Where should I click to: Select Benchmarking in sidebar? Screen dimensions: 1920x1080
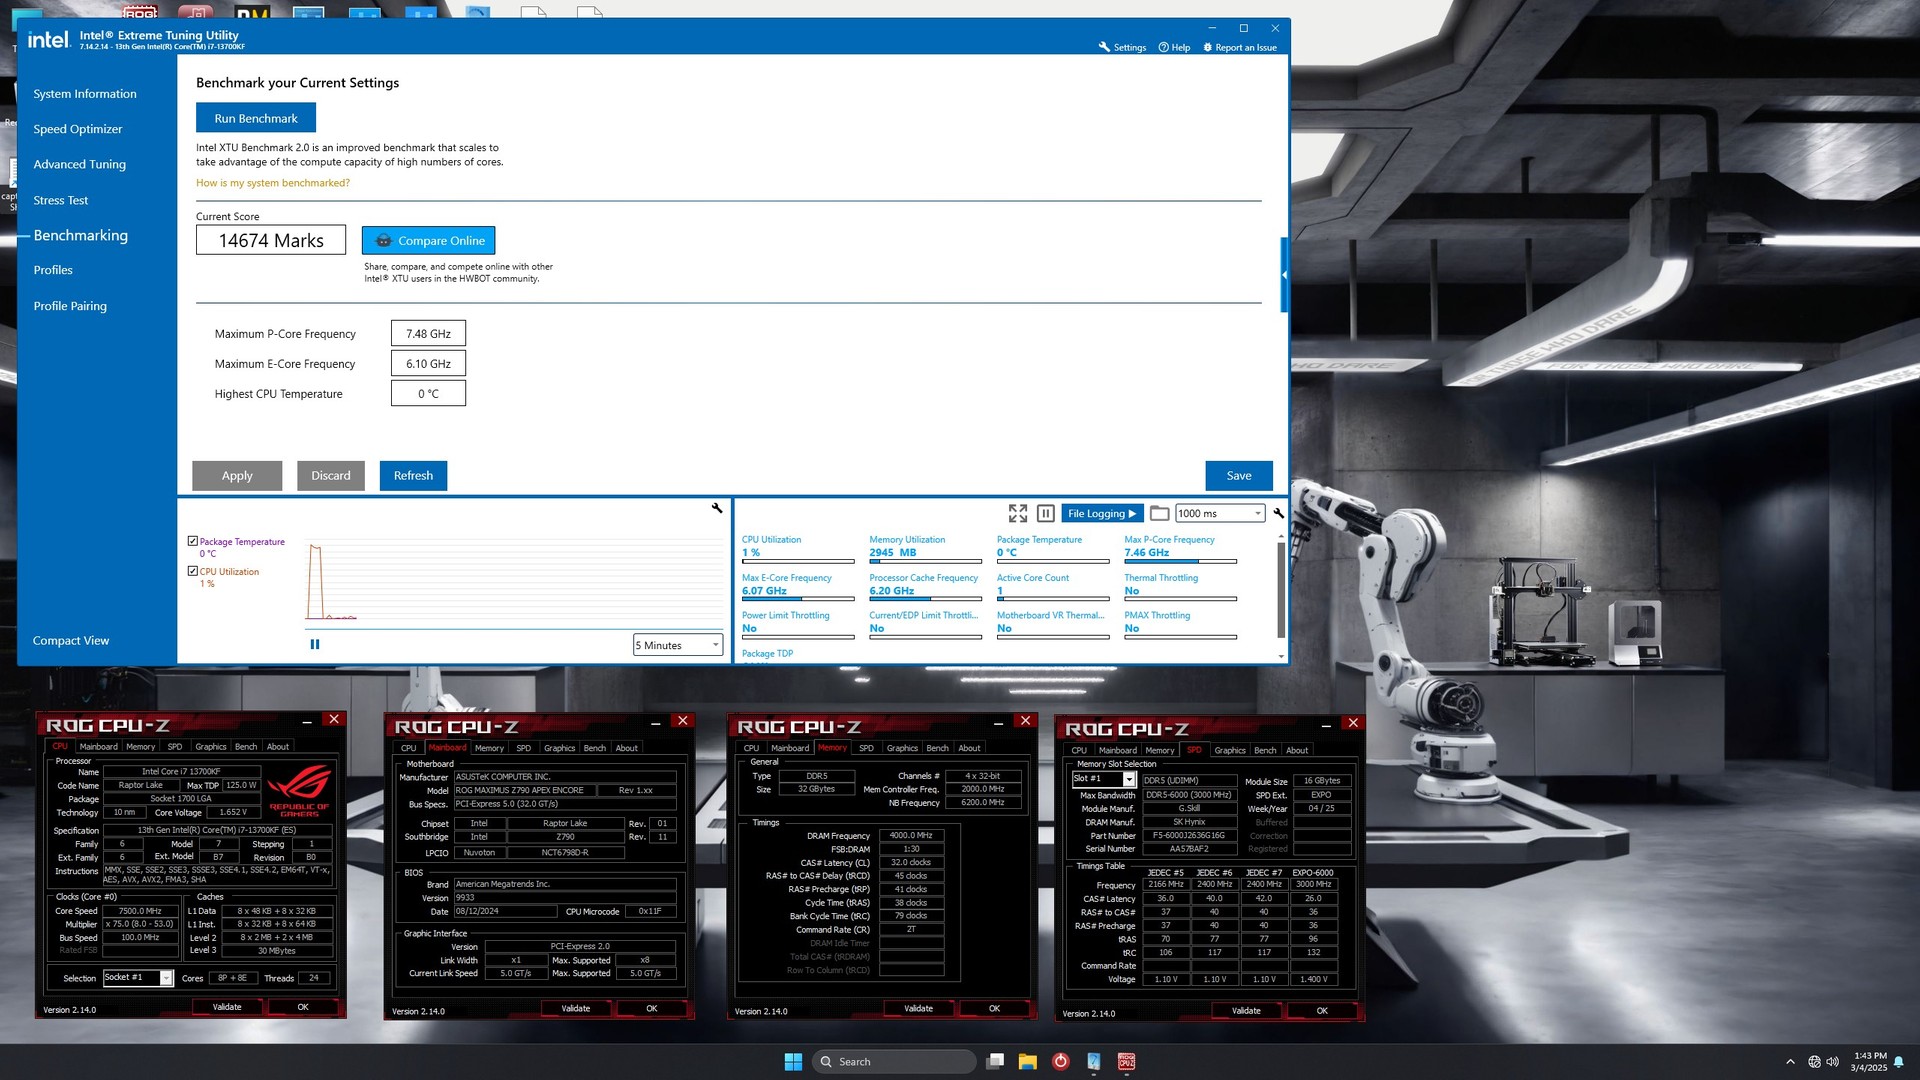pos(81,235)
